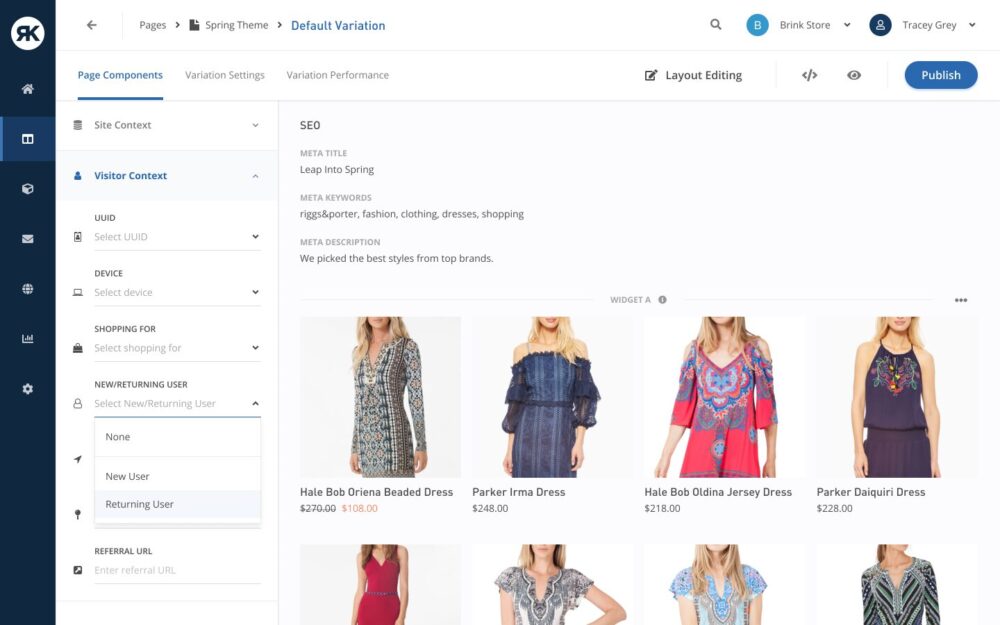Toggle preview with the eye icon
This screenshot has height=625, width=1000.
[854, 75]
